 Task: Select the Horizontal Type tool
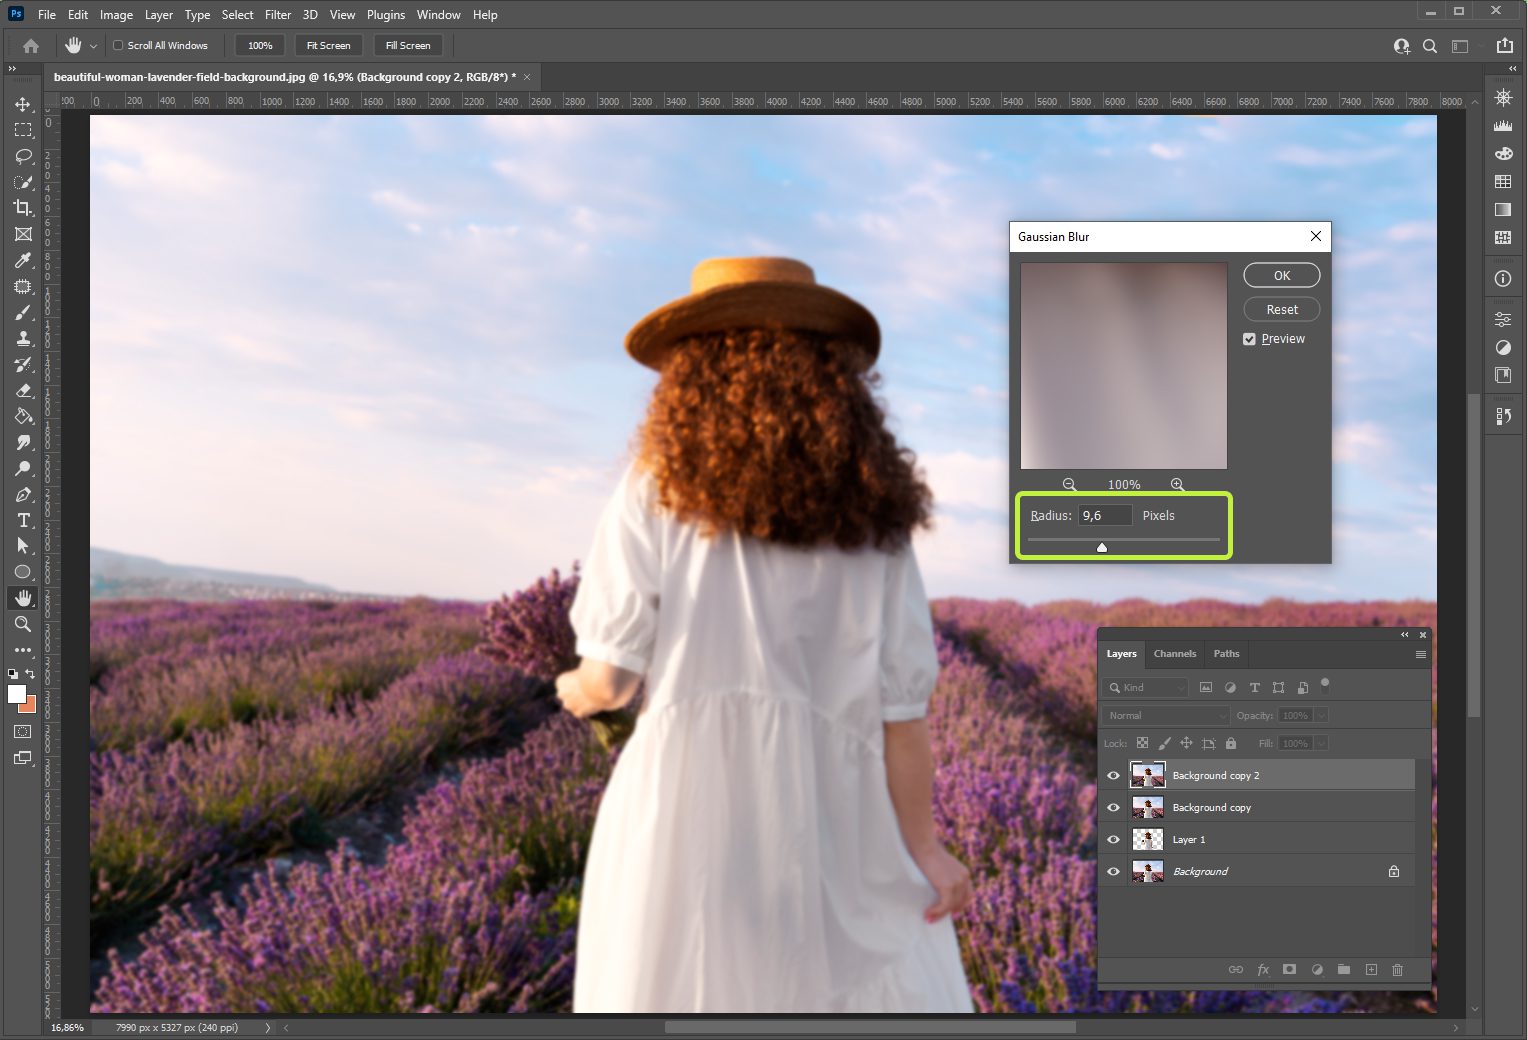click(x=23, y=520)
